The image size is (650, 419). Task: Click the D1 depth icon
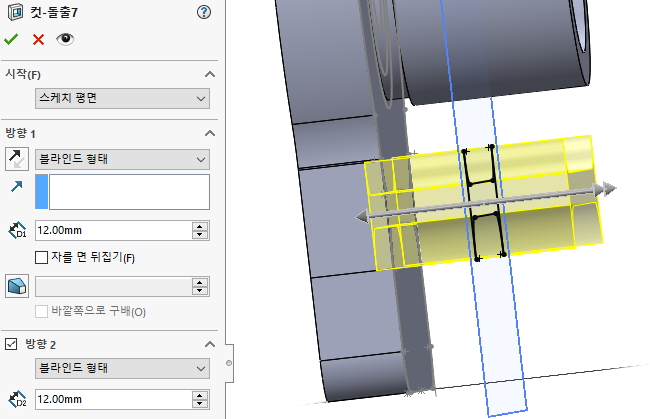point(17,230)
